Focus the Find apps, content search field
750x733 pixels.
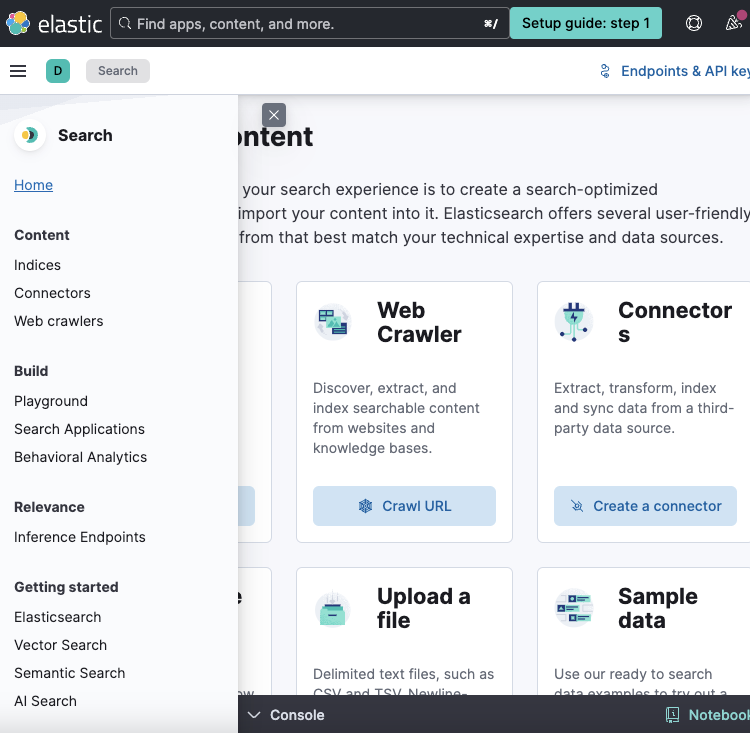pos(309,23)
